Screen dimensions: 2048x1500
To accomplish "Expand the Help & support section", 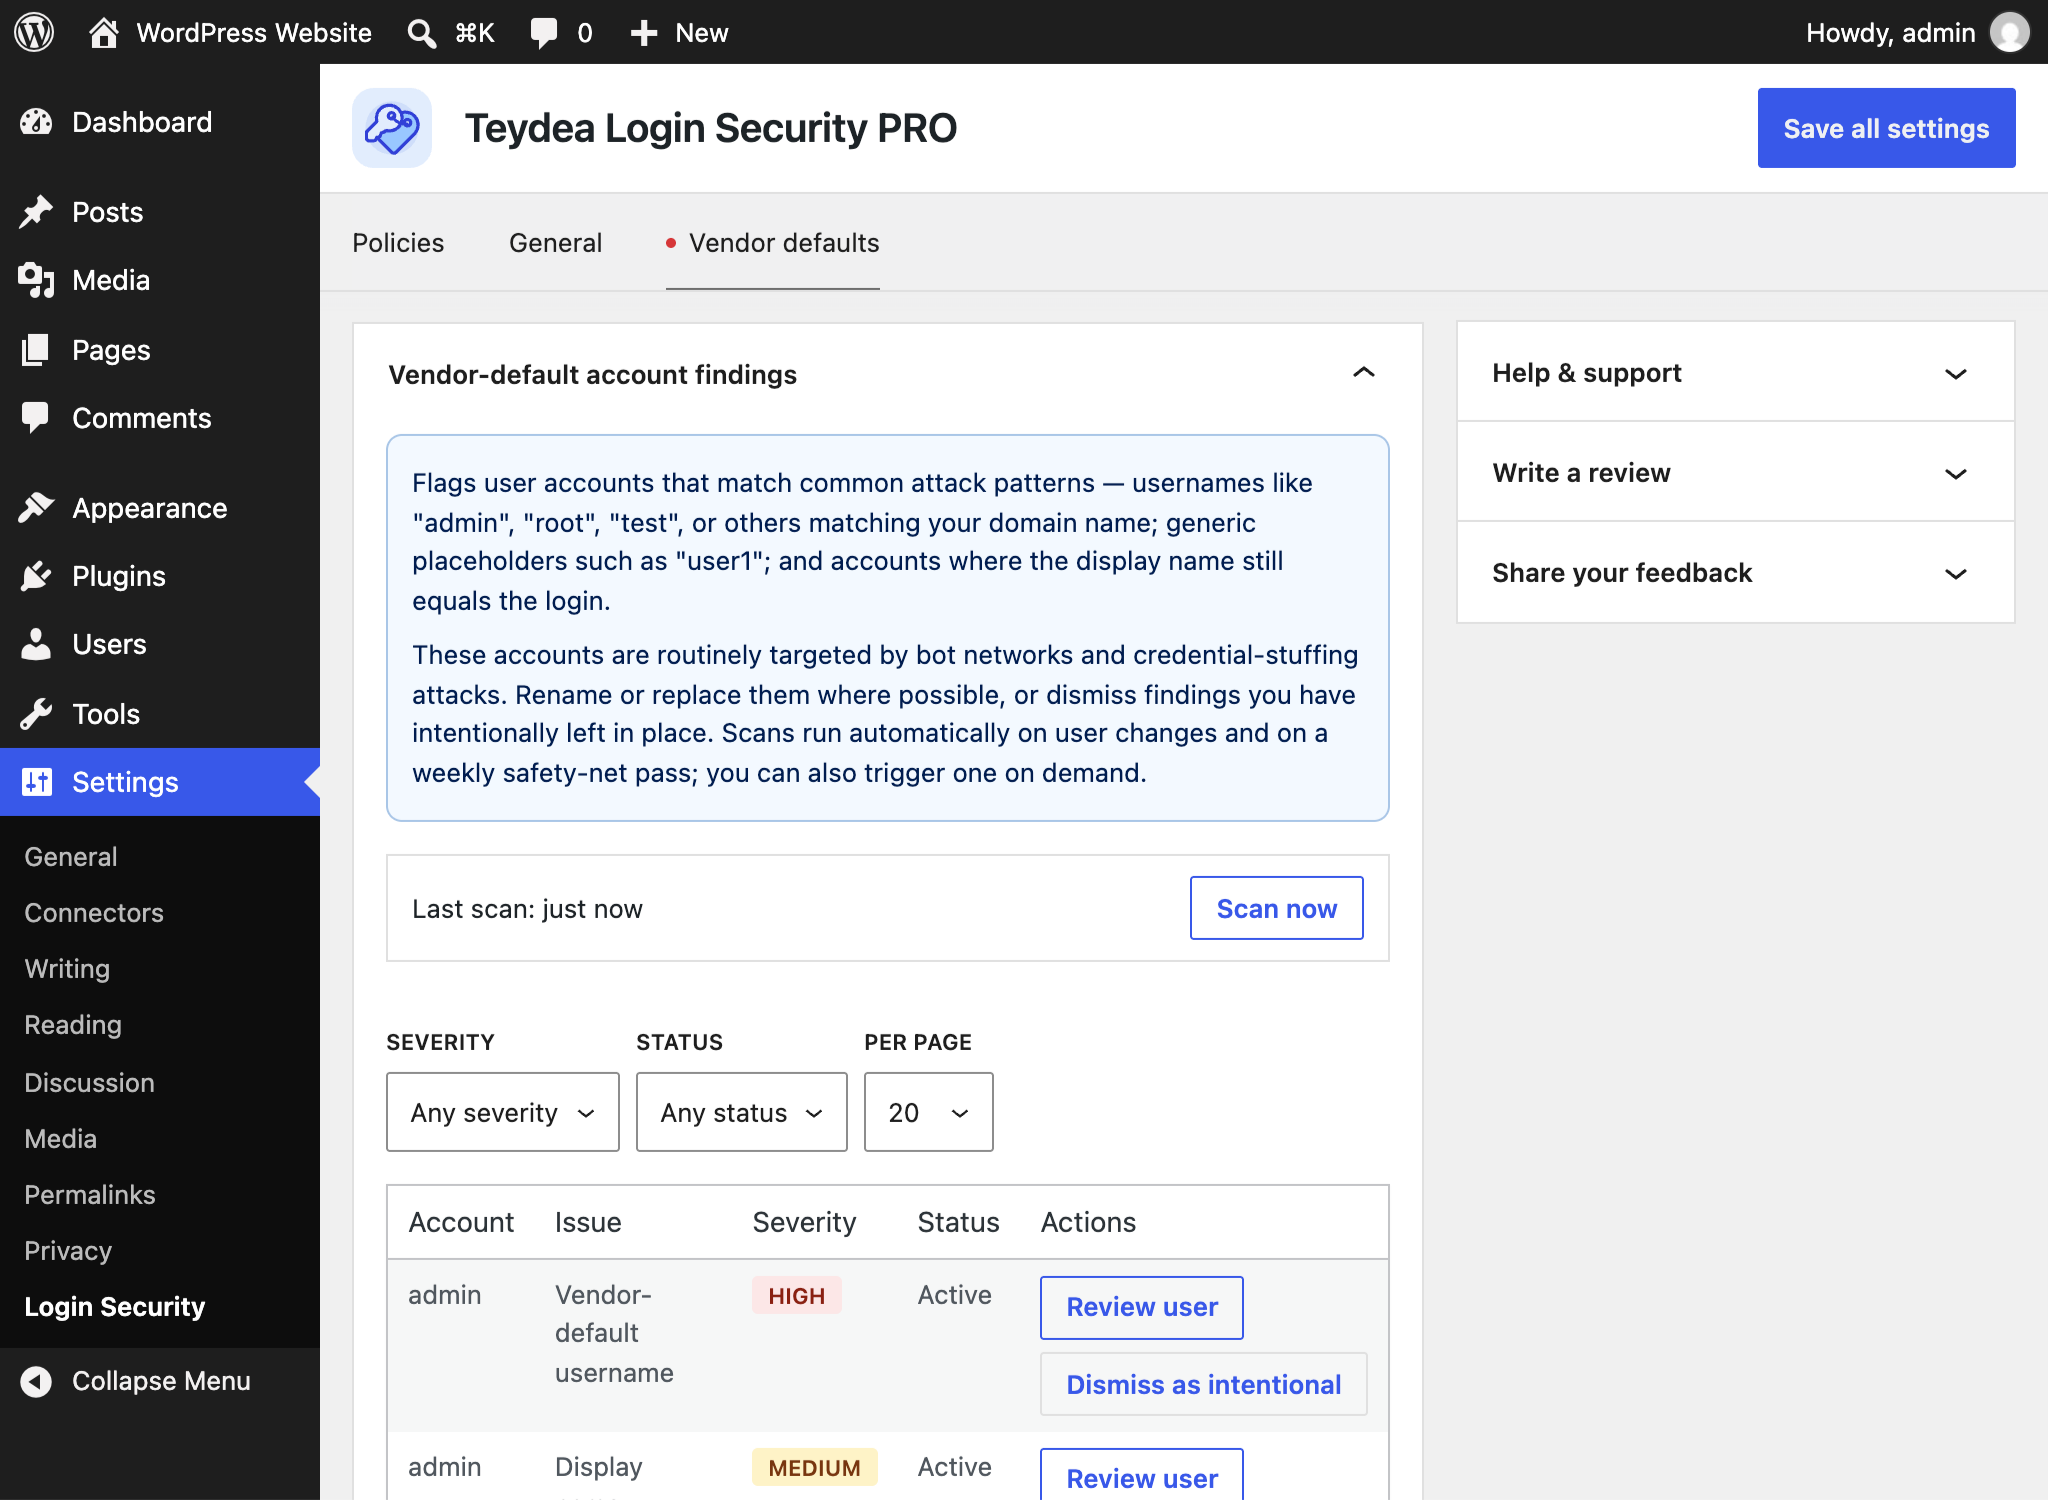I will pos(1736,372).
